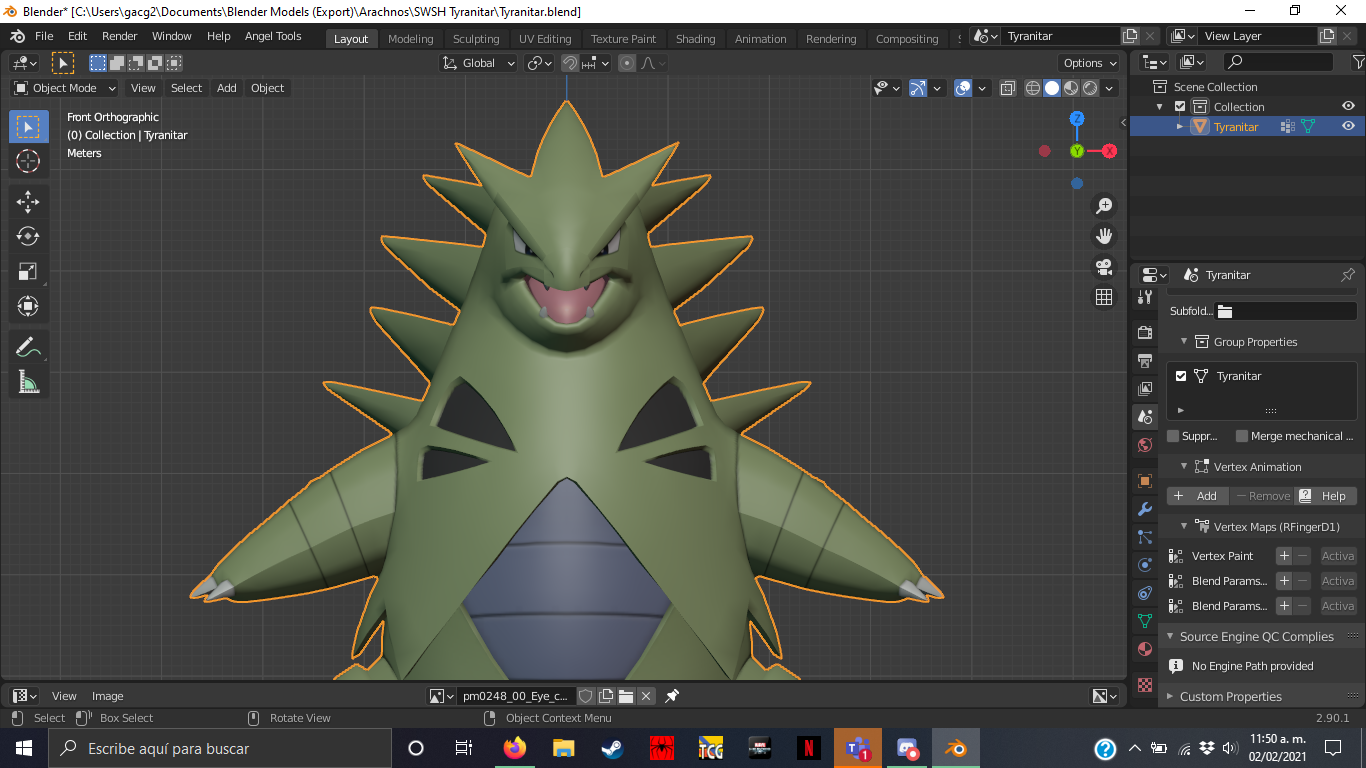The image size is (1366, 768).
Task: Open the Angel Tools menu
Action: tap(273, 36)
